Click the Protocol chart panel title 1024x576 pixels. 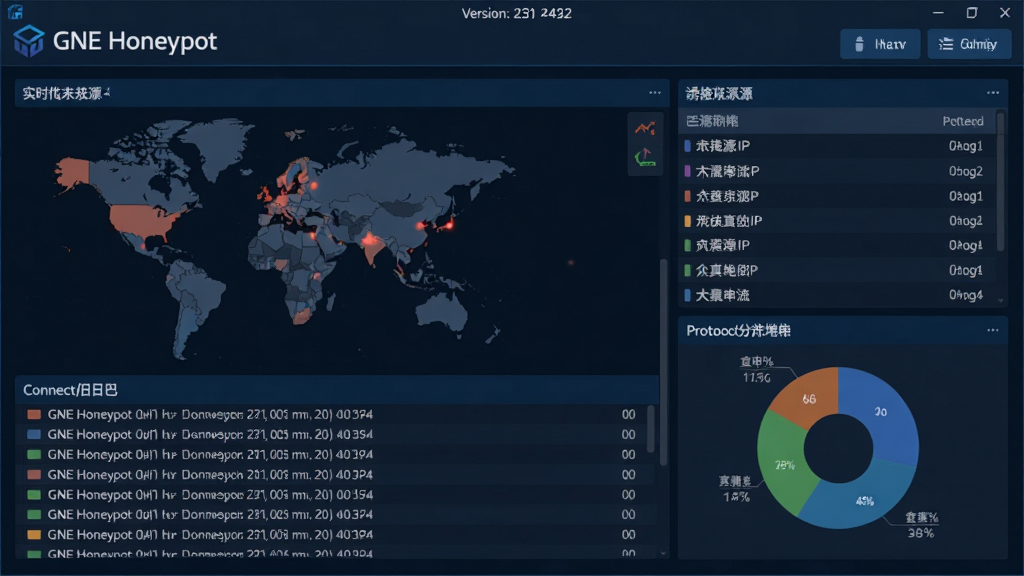click(x=738, y=330)
